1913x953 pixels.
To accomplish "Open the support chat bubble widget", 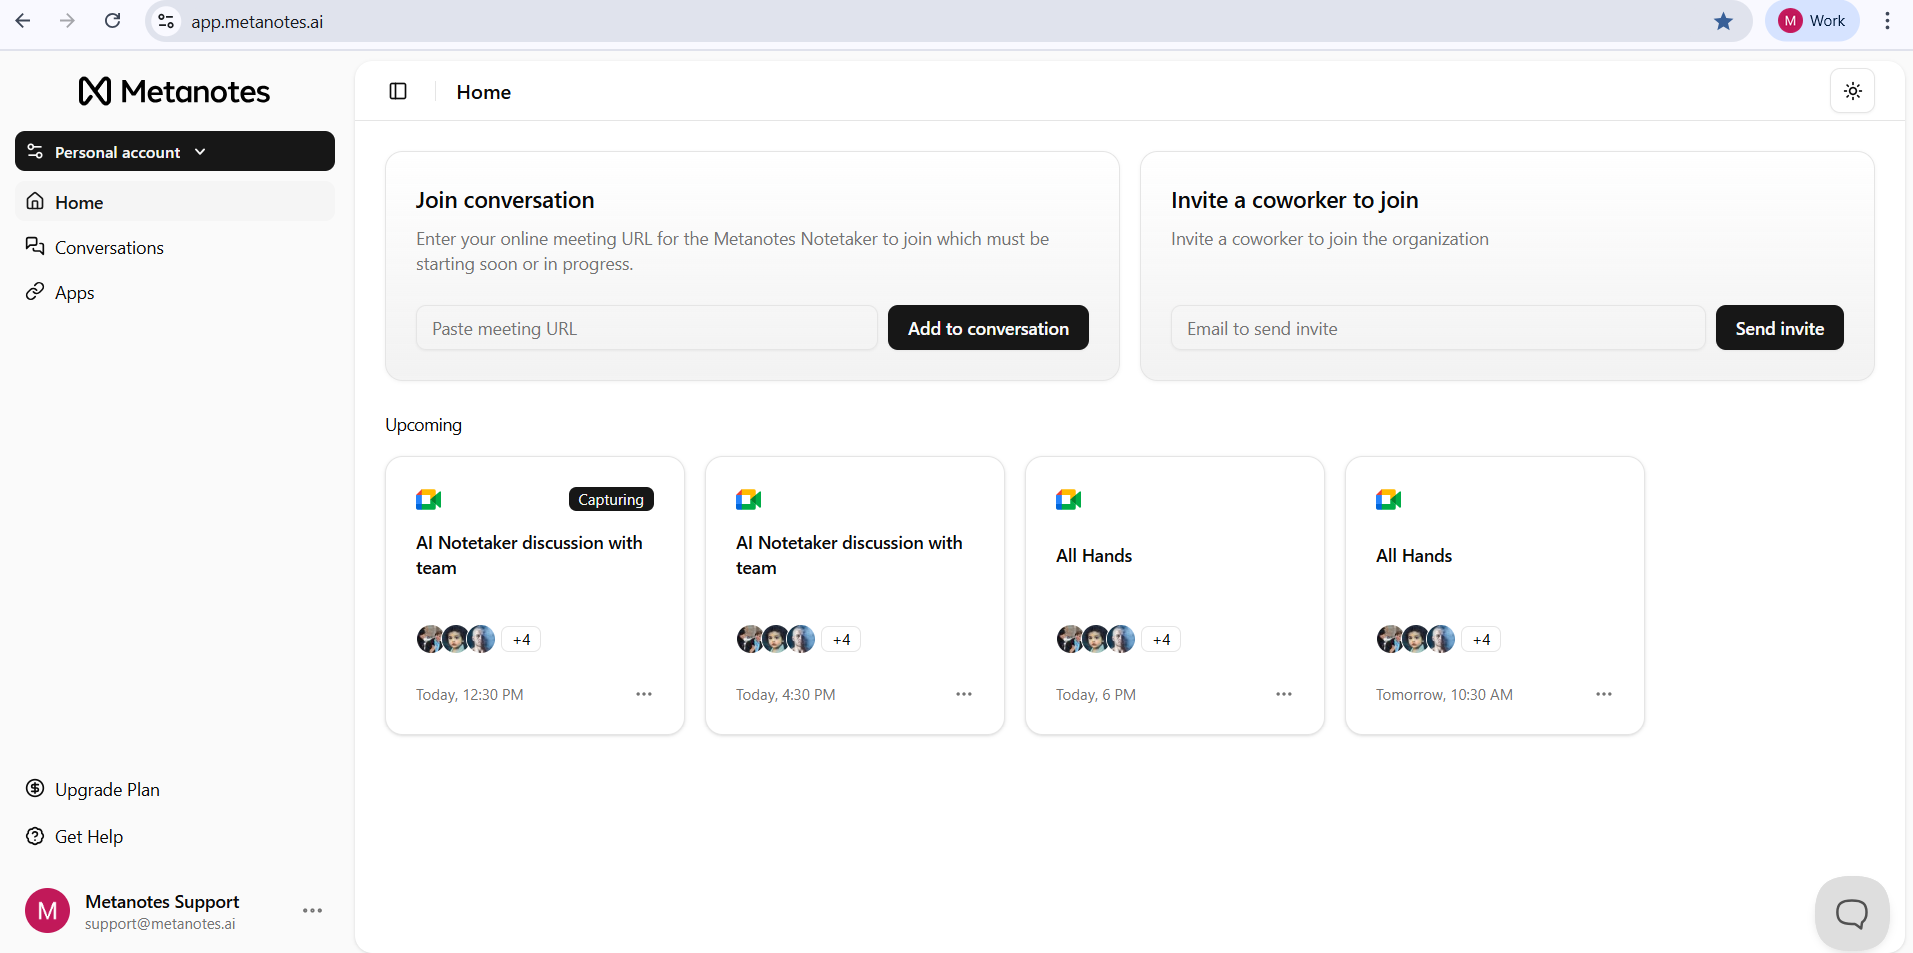I will click(1852, 913).
